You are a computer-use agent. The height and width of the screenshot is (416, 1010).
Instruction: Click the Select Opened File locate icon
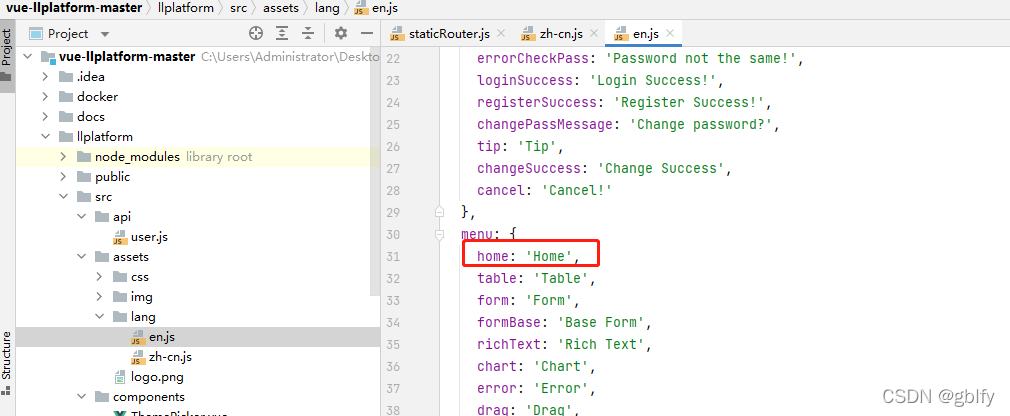[256, 33]
